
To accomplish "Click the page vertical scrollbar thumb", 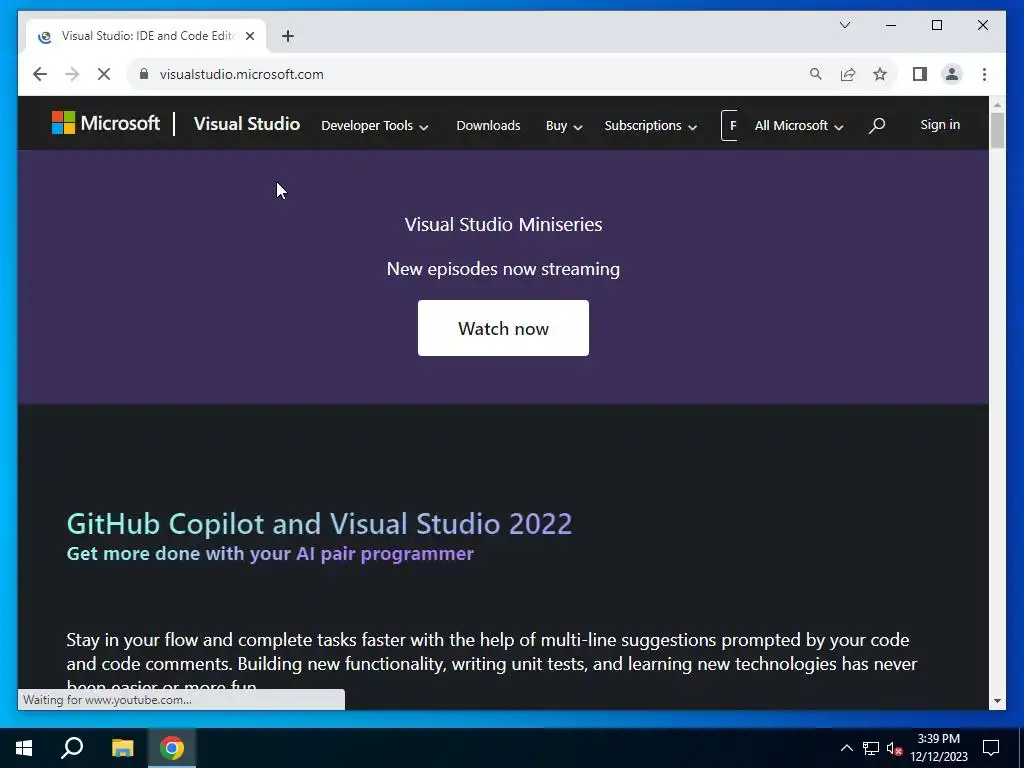I will pos(997,130).
